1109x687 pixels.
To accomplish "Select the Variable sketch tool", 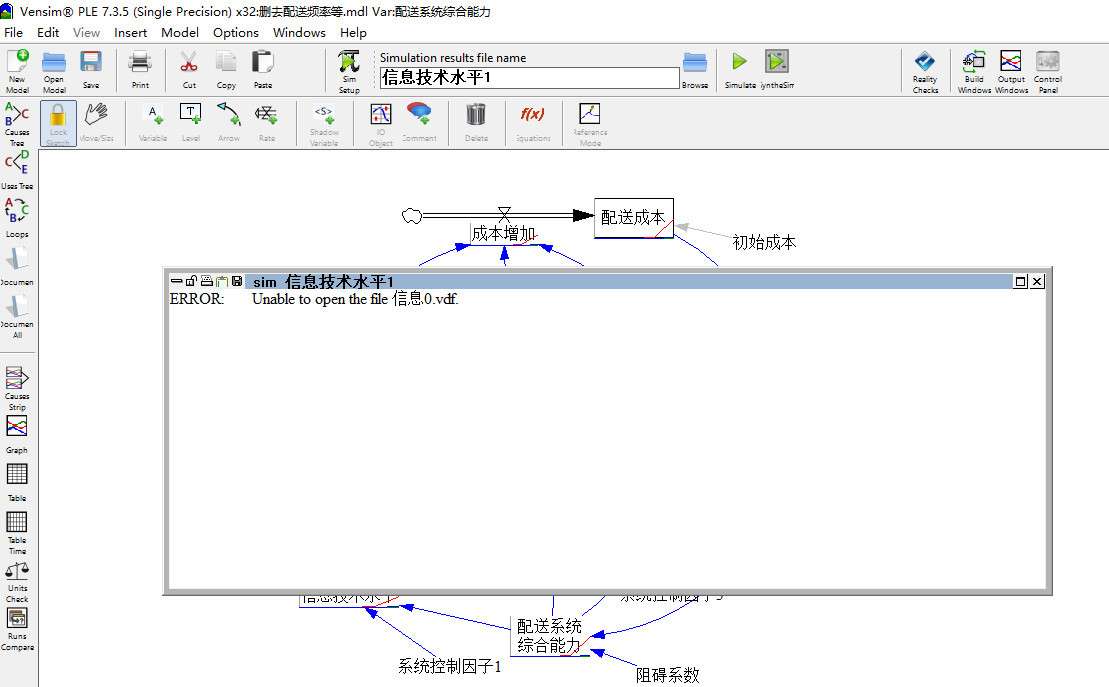I will point(153,122).
